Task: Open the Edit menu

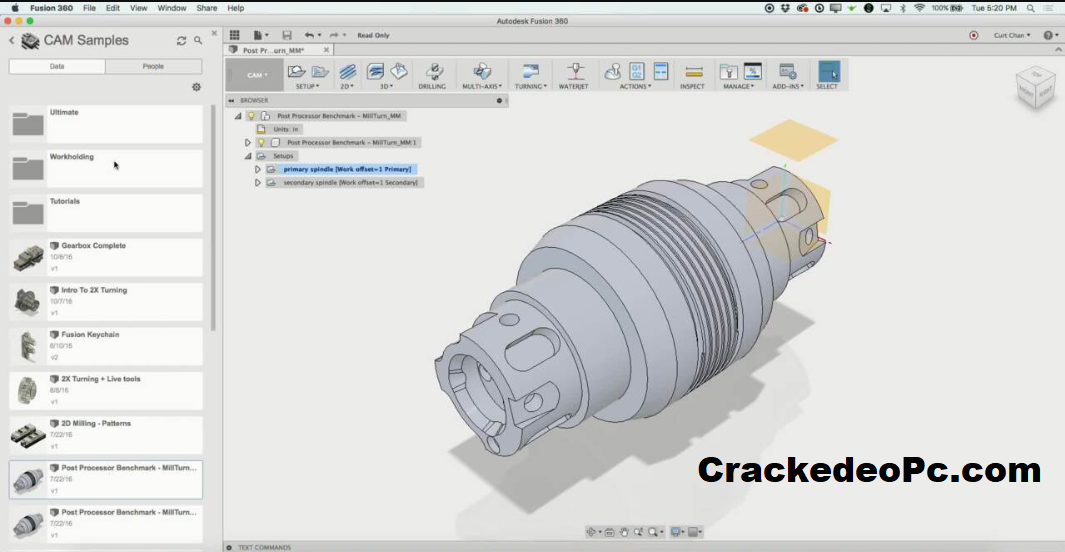Action: tap(113, 8)
